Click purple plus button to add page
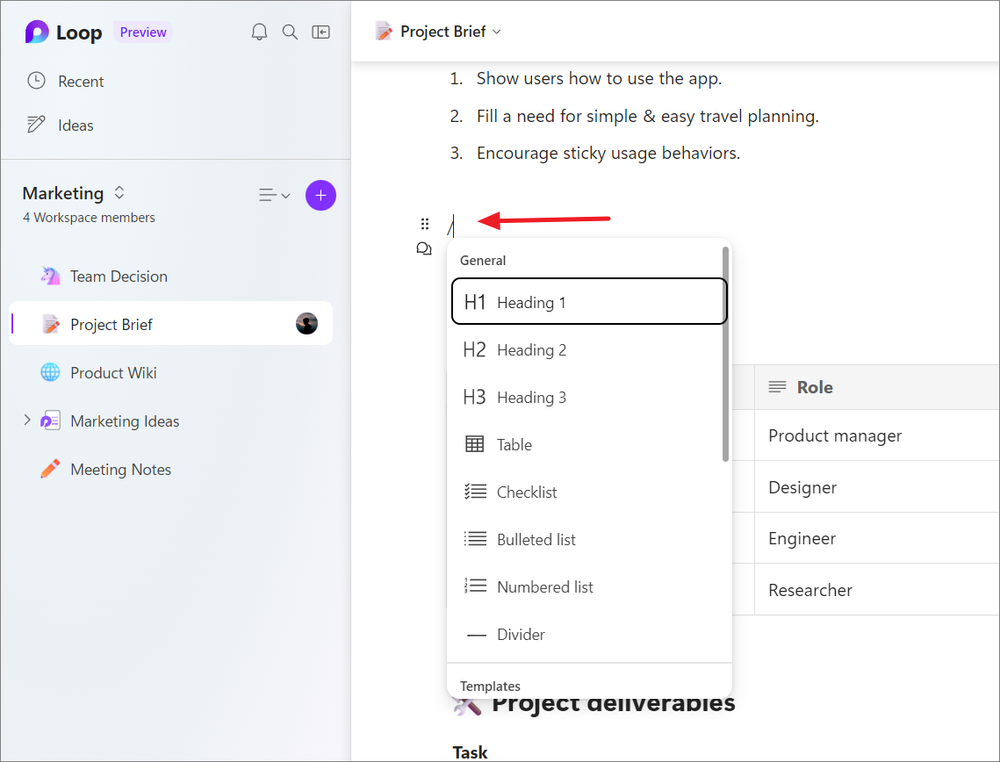This screenshot has width=1000, height=762. pos(321,195)
